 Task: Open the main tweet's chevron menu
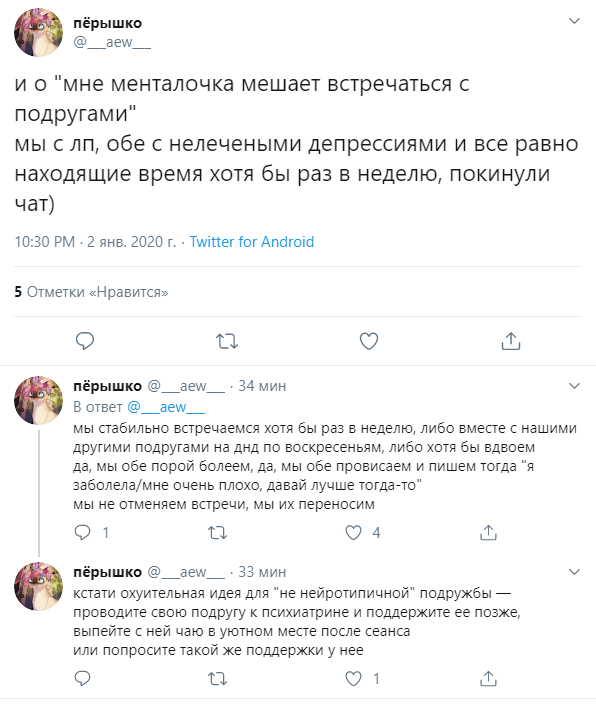pyautogui.click(x=574, y=21)
